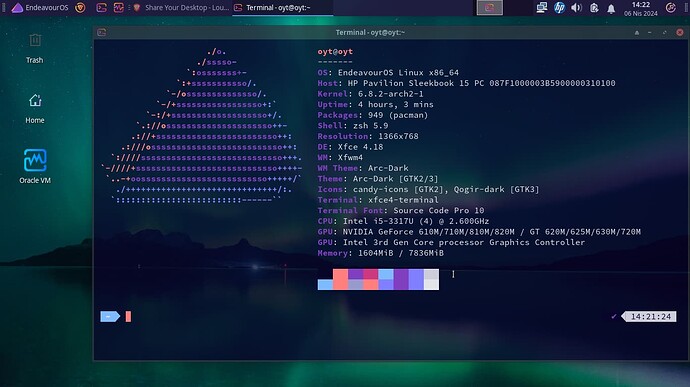Viewport: 690px width, 387px height.
Task: Click the 'Memory: 1604MiB / 7836MiB' line
Action: point(381,253)
